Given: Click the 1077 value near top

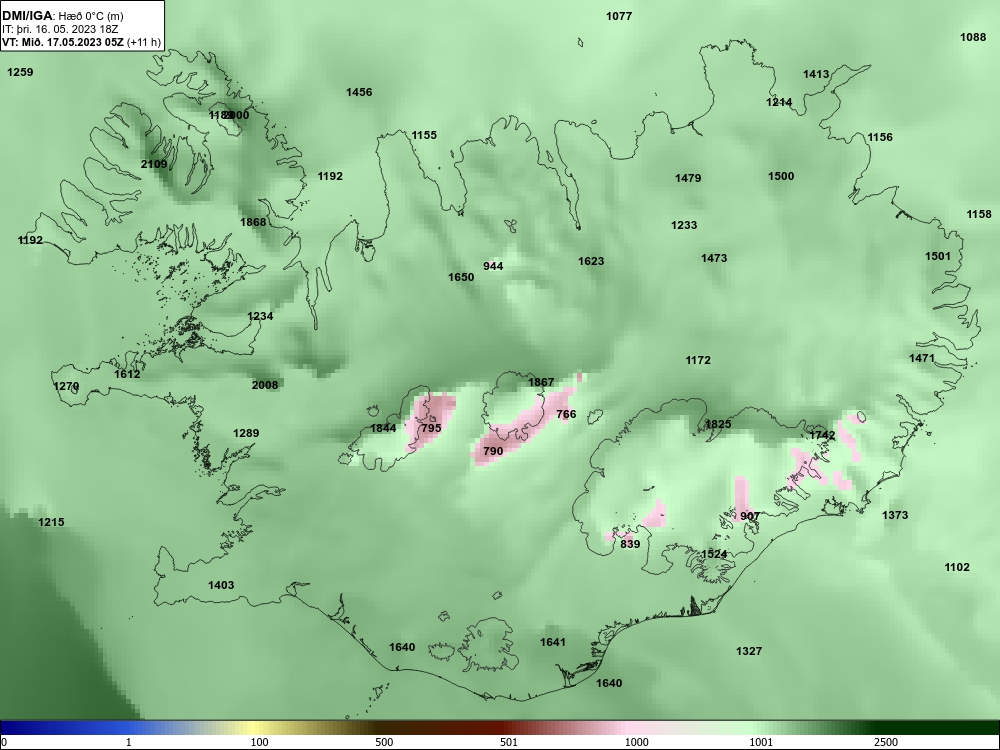Looking at the screenshot, I should point(619,16).
